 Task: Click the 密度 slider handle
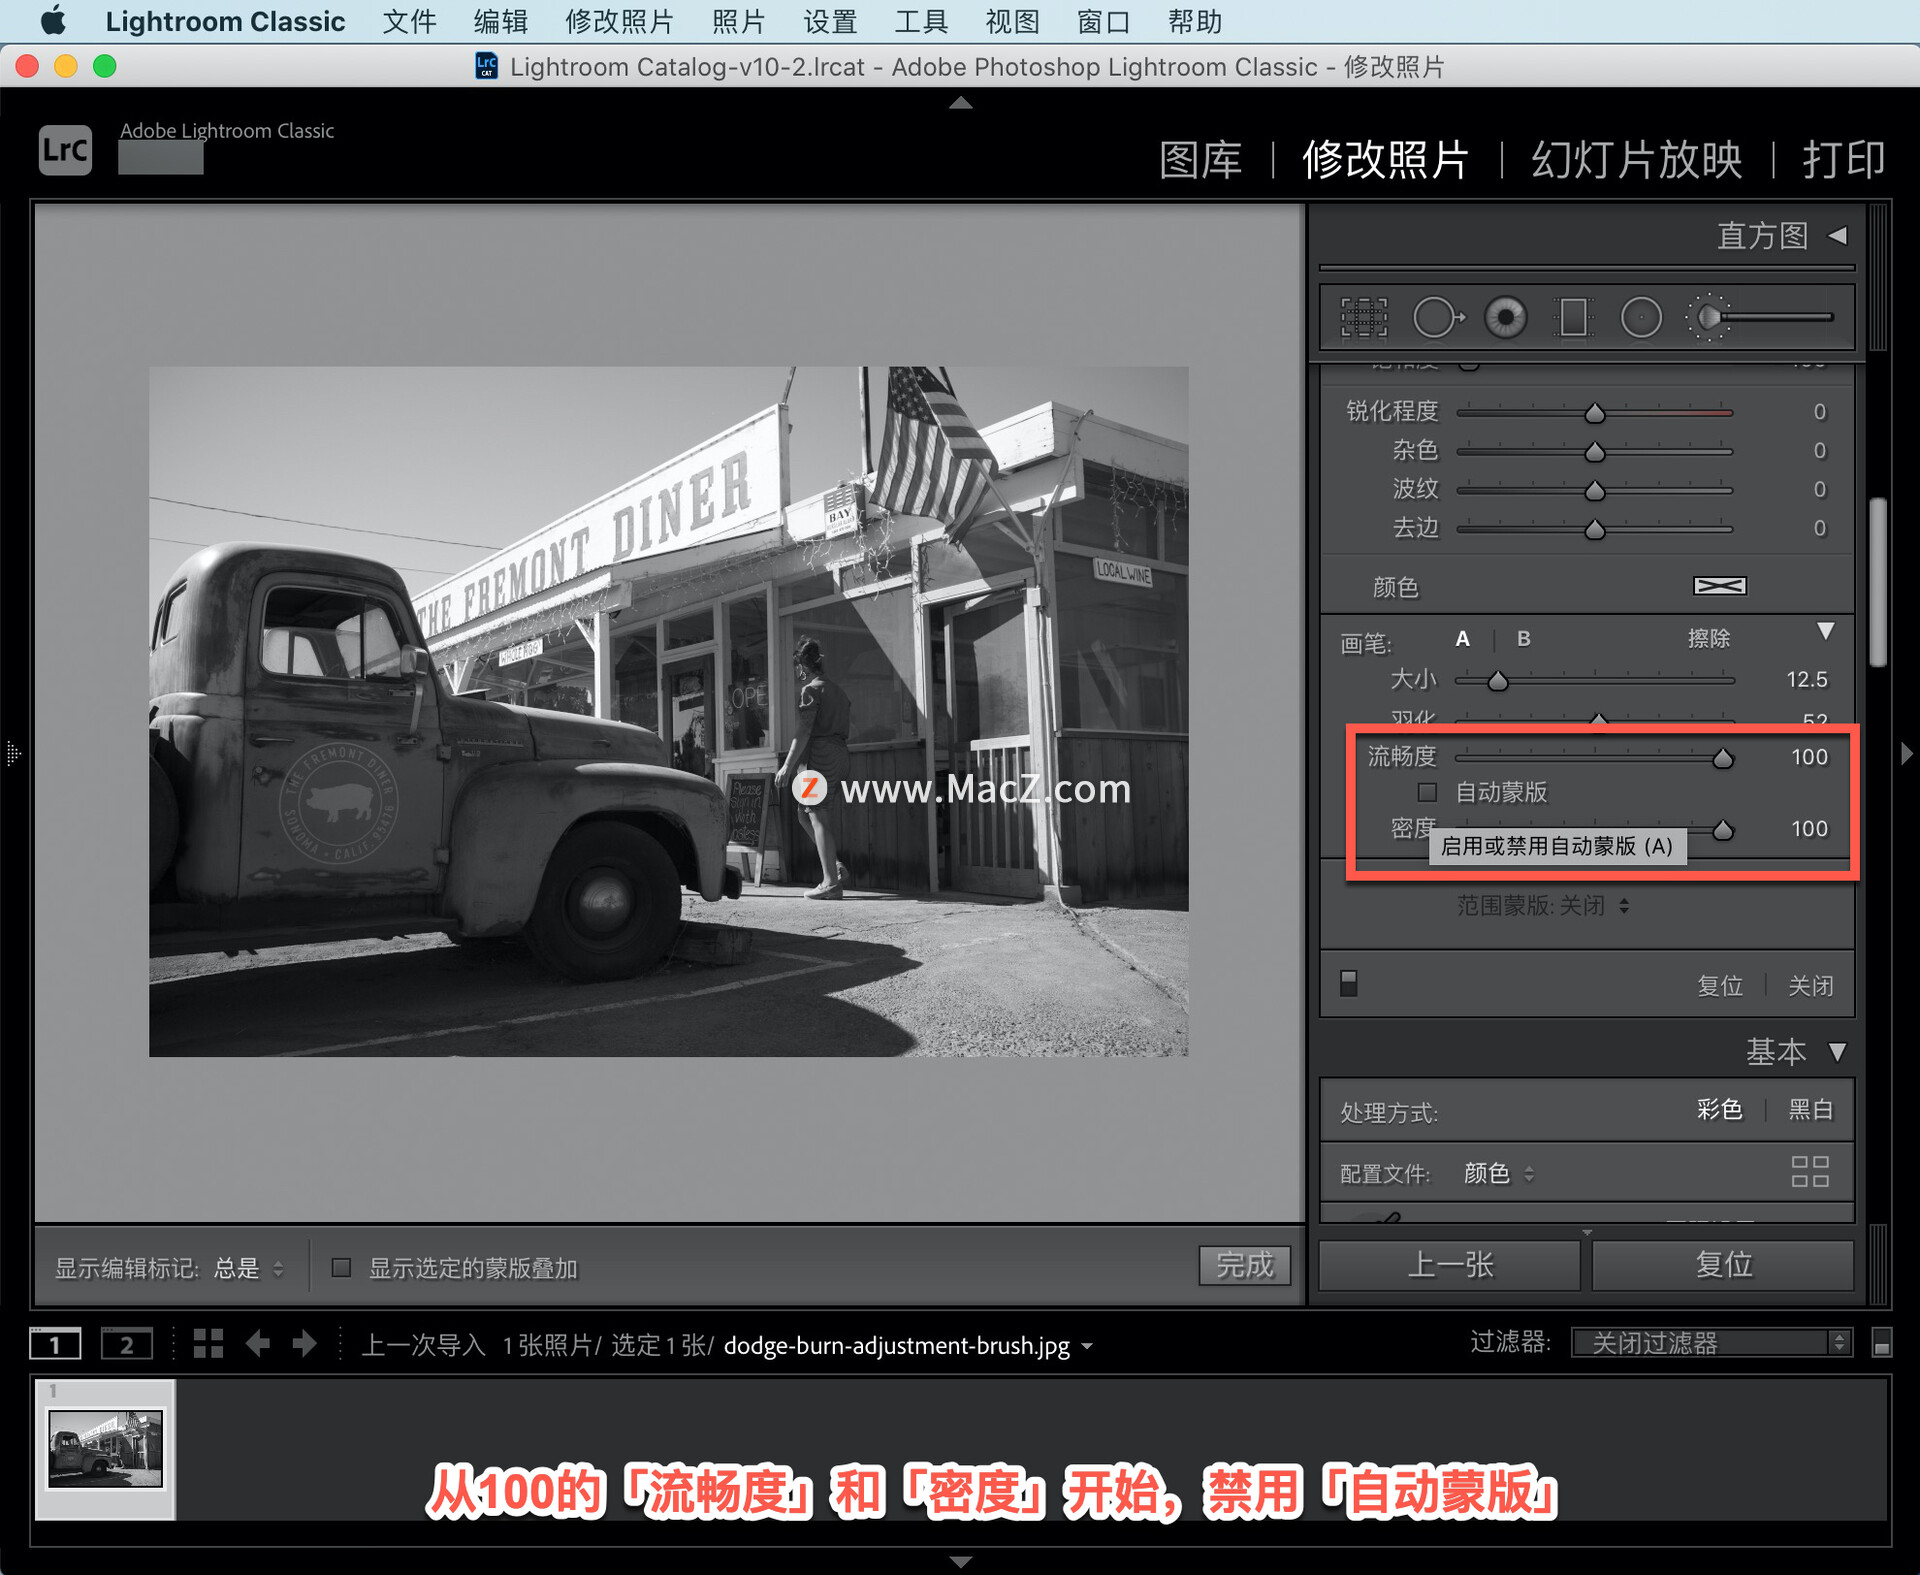point(1722,830)
